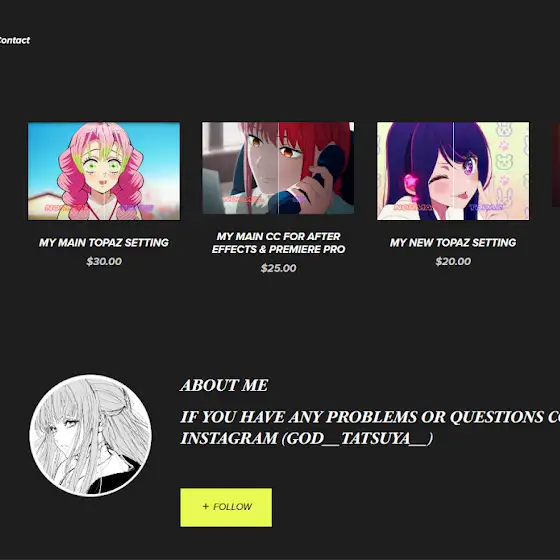Open the red-haired phone call product thumbnail
Image resolution: width=560 pixels, height=560 pixels.
pyautogui.click(x=278, y=168)
